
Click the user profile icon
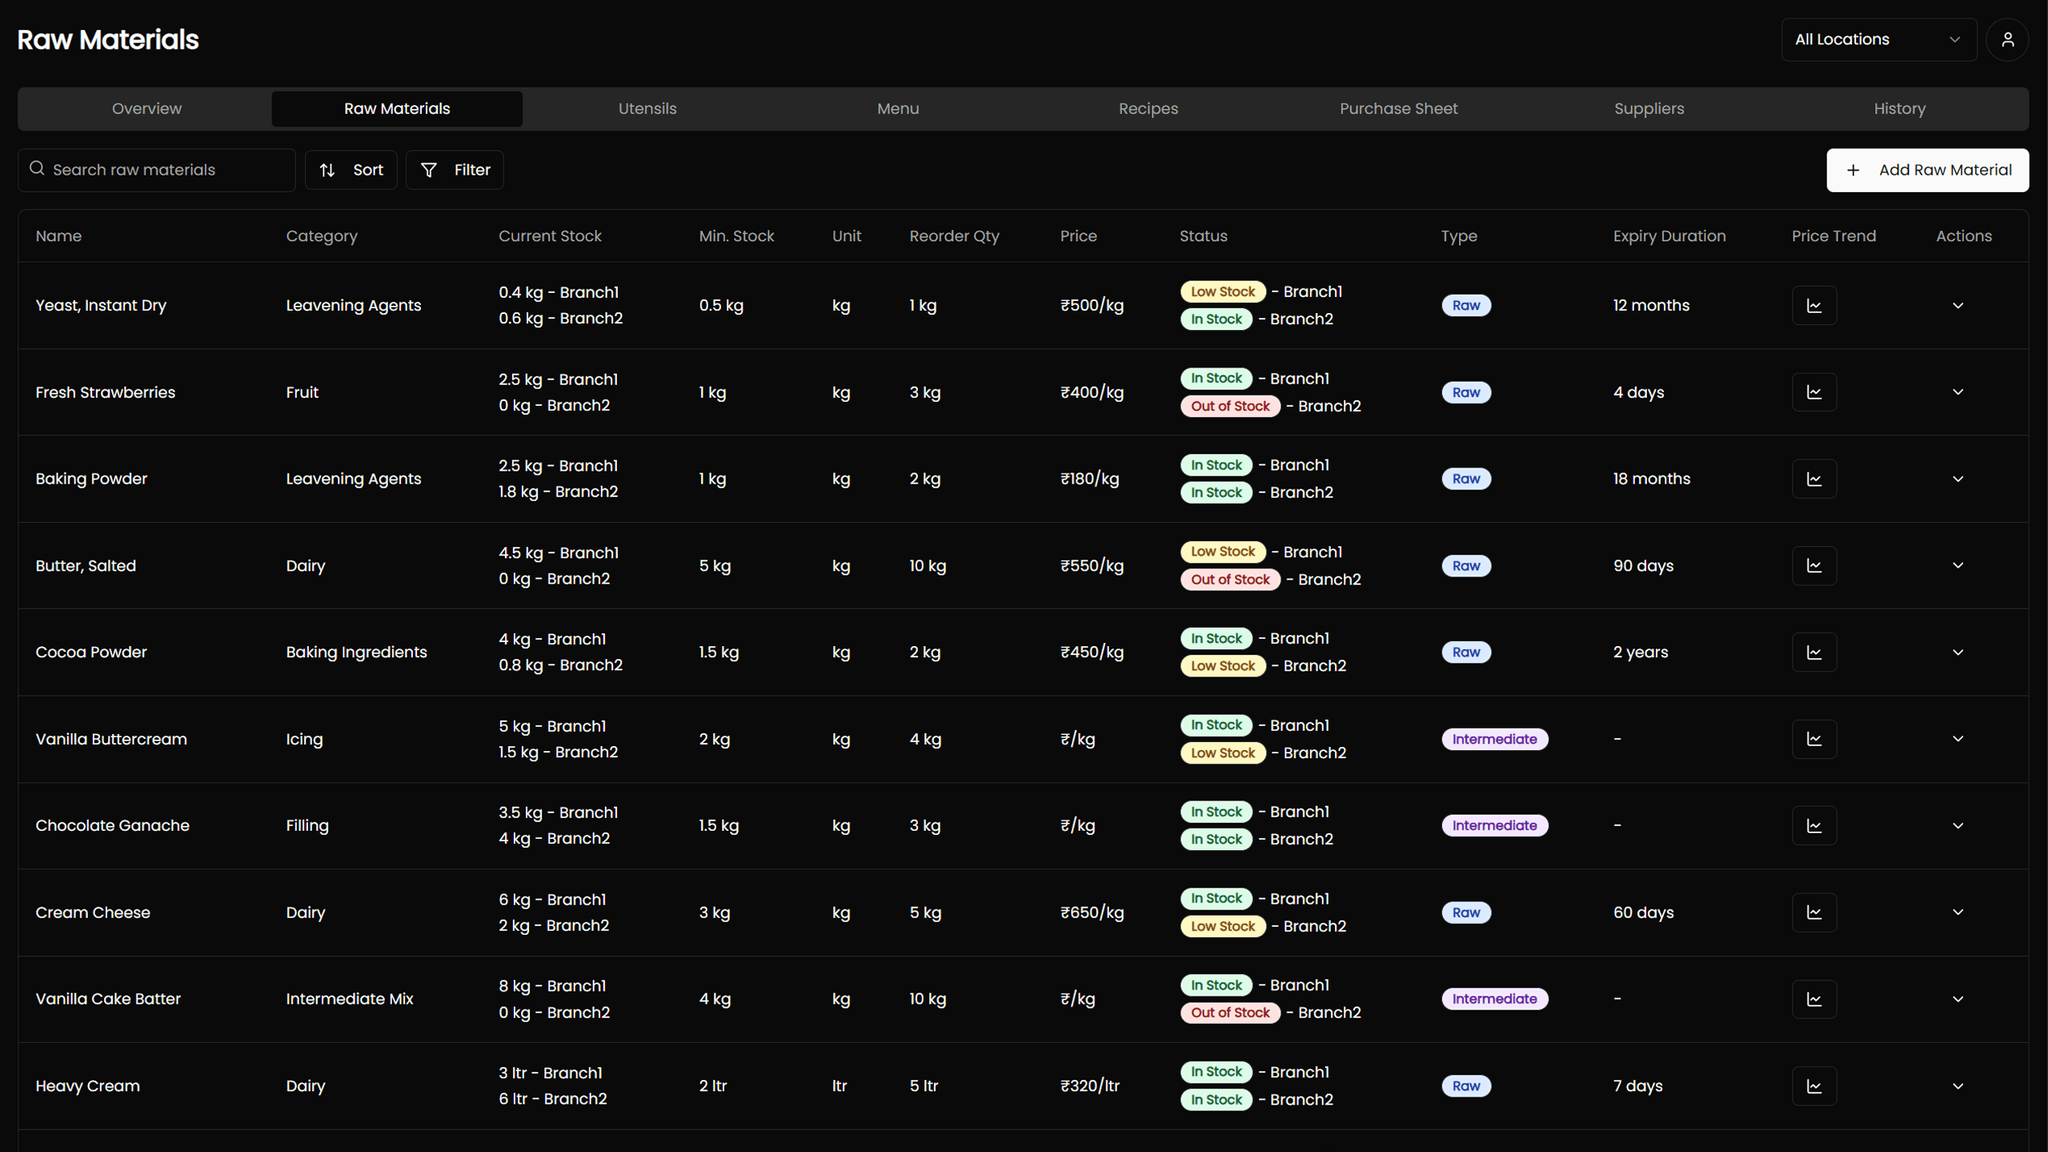[2007, 40]
